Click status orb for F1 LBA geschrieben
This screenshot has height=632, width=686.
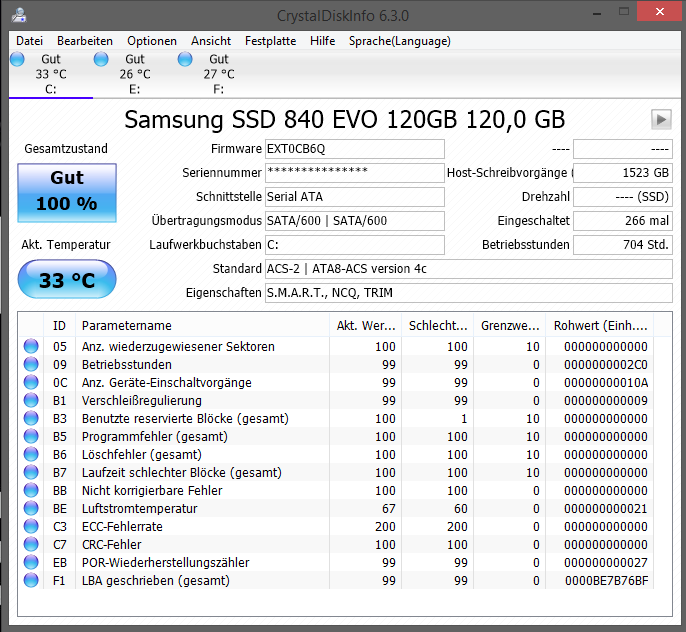[x=31, y=580]
